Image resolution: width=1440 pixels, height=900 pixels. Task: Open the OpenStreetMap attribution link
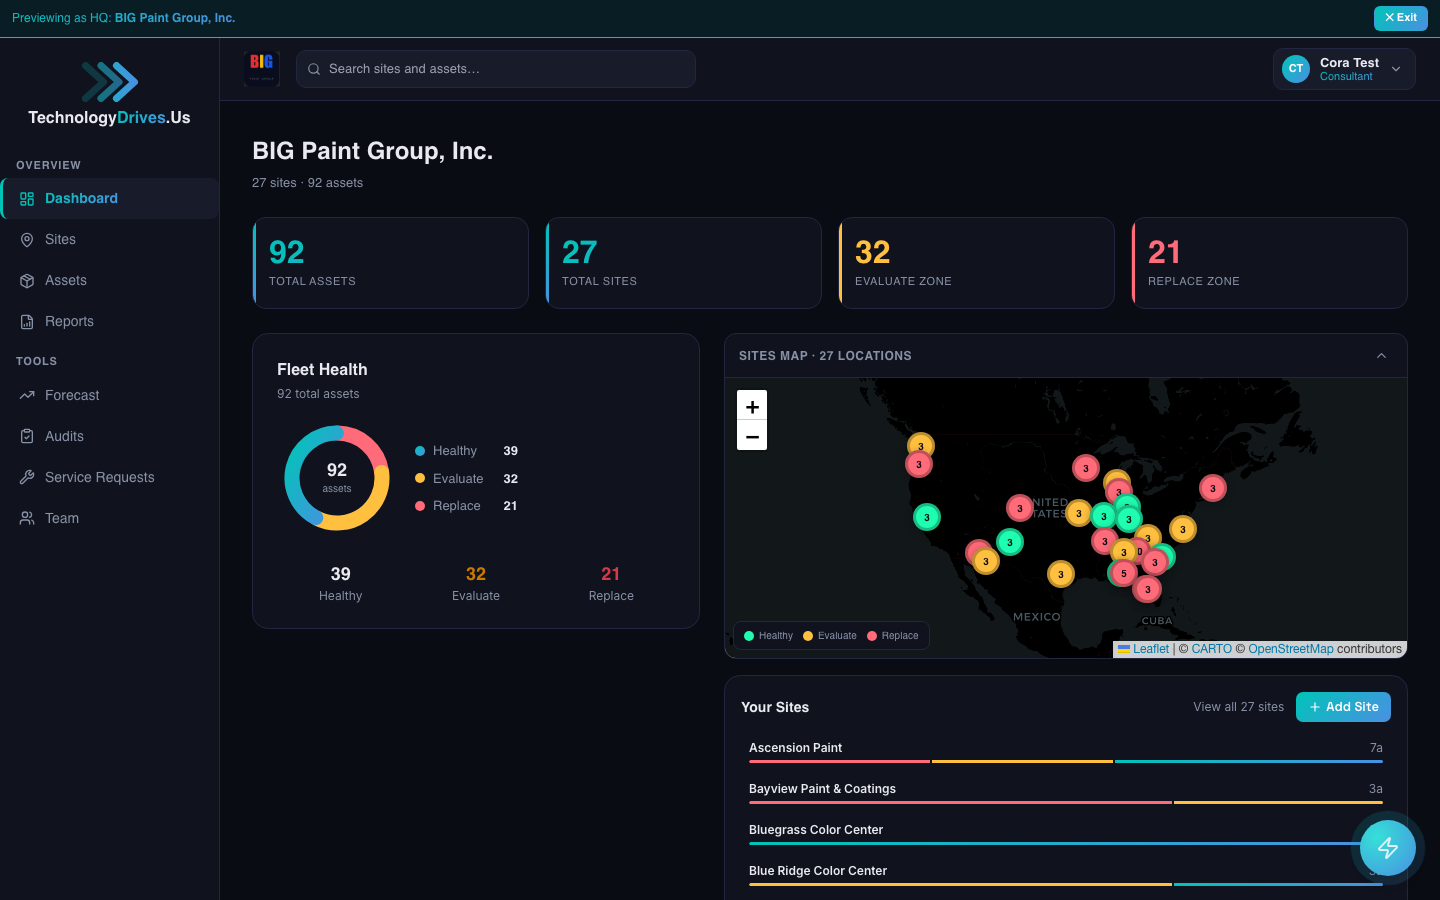pyautogui.click(x=1290, y=649)
